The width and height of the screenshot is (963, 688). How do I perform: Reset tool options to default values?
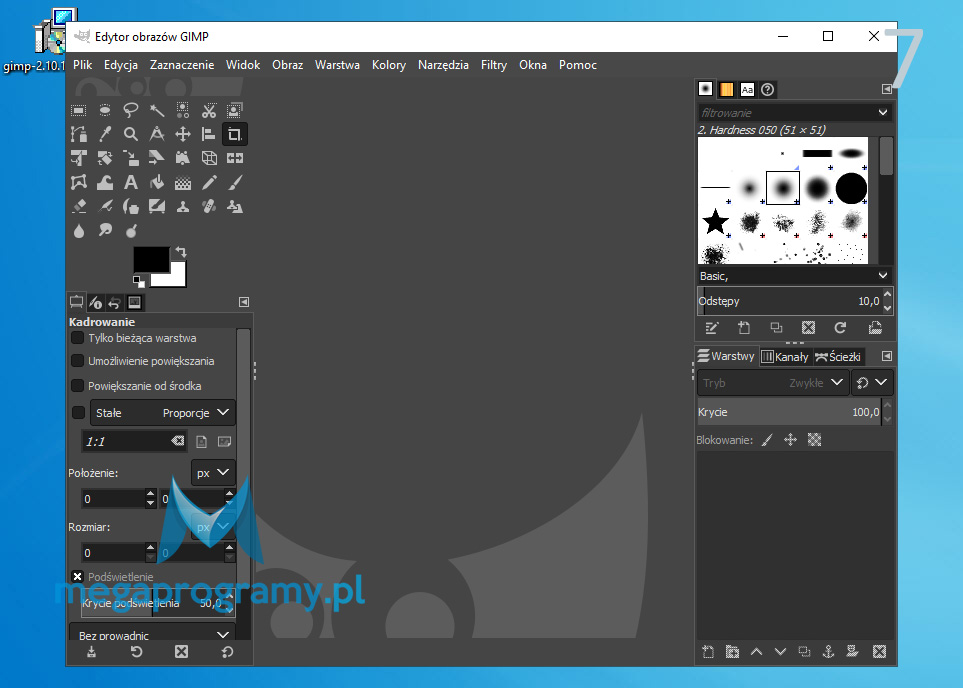click(x=227, y=652)
